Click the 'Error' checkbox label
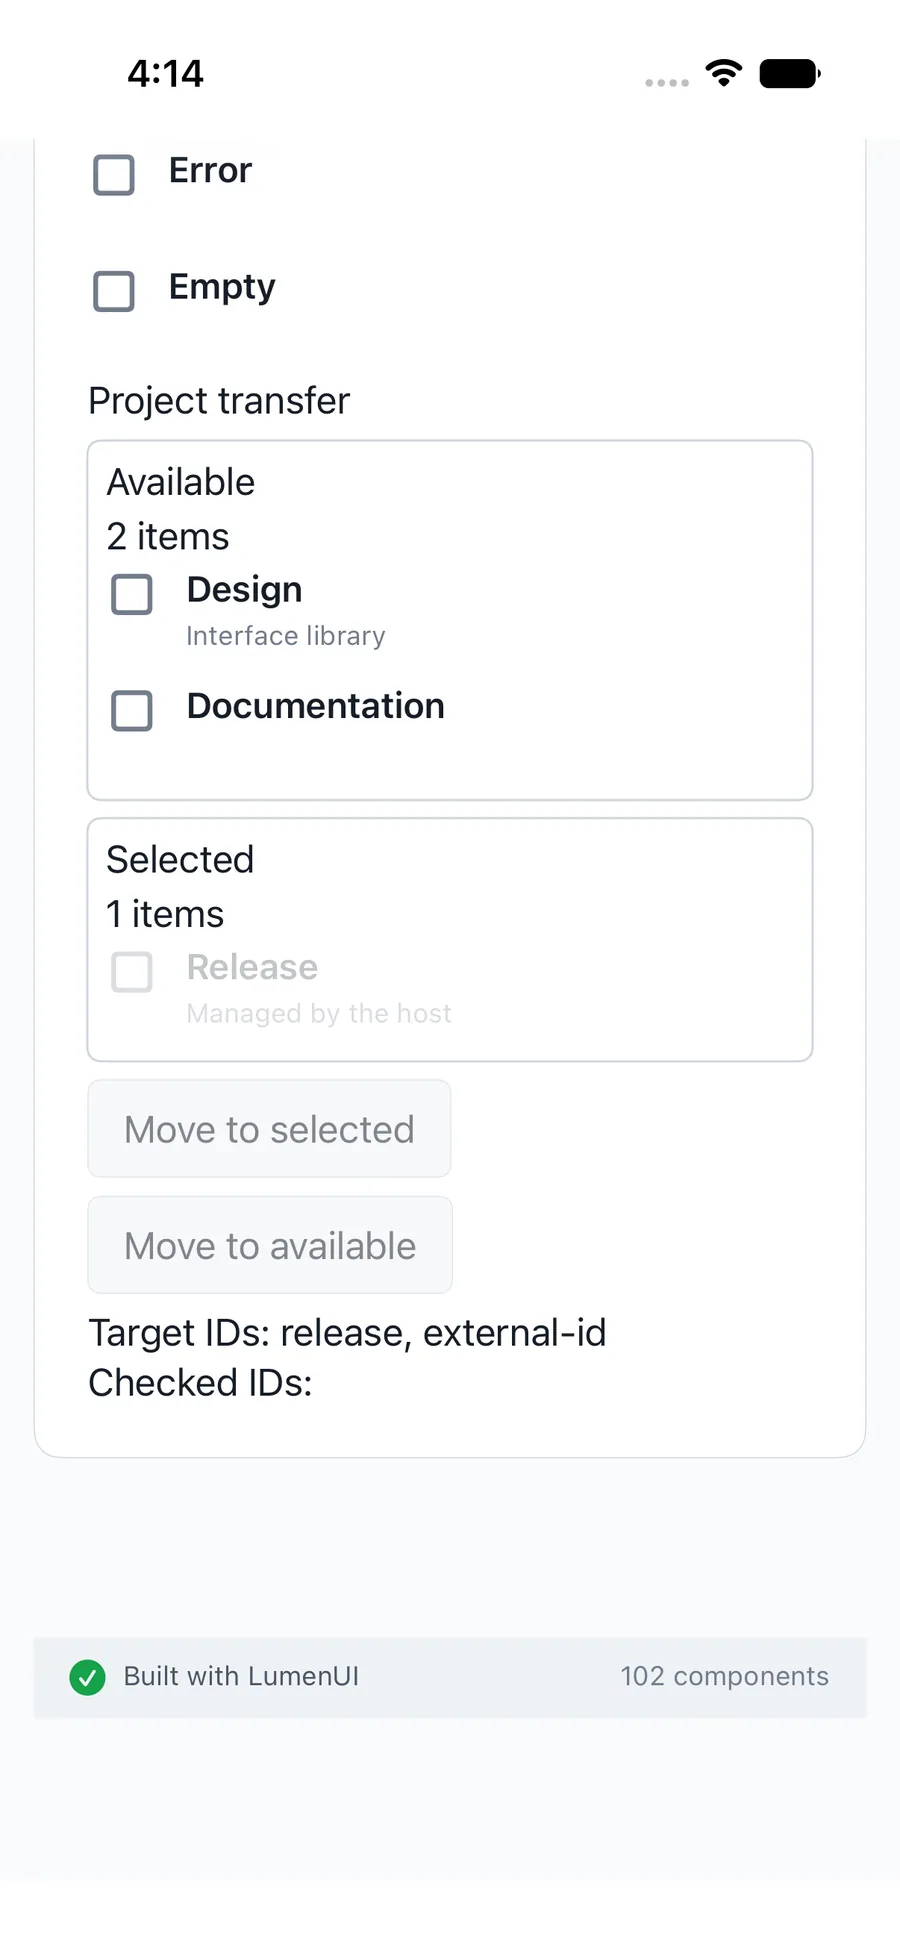900x1957 pixels. point(210,170)
